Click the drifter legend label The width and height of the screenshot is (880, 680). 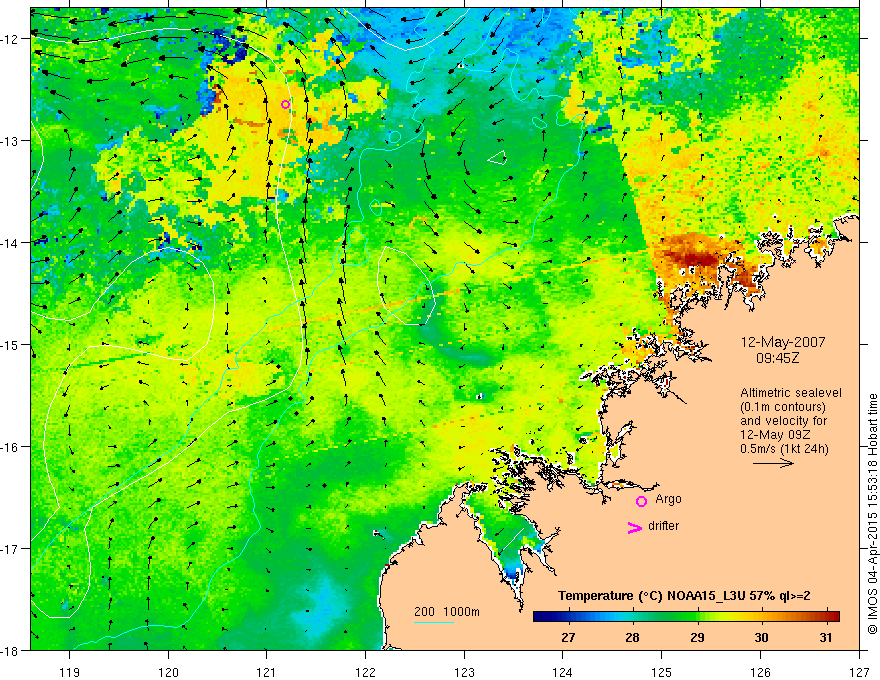[x=663, y=526]
